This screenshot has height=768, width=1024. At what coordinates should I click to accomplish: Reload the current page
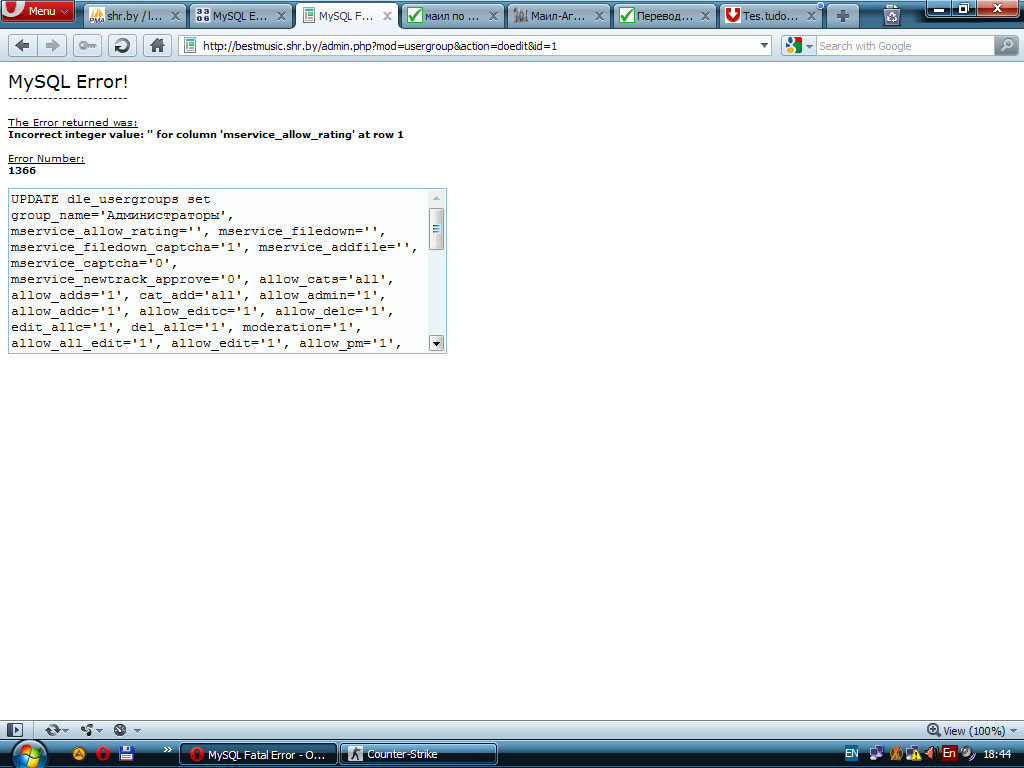(122, 45)
